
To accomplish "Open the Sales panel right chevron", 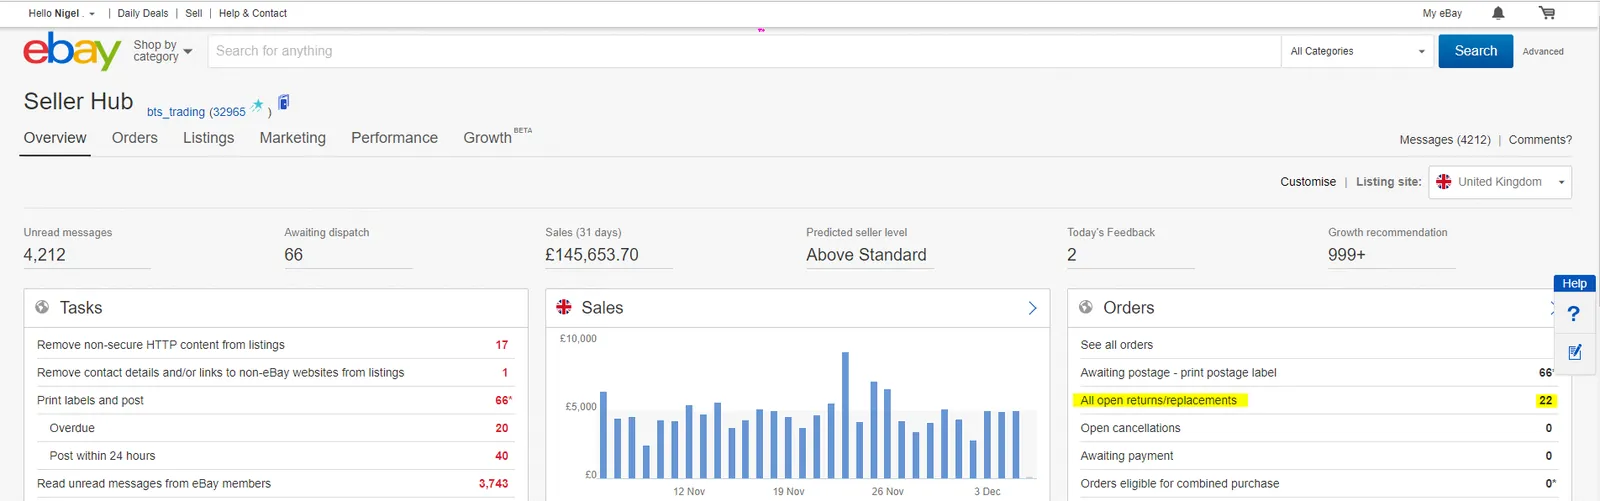I will point(1033,308).
